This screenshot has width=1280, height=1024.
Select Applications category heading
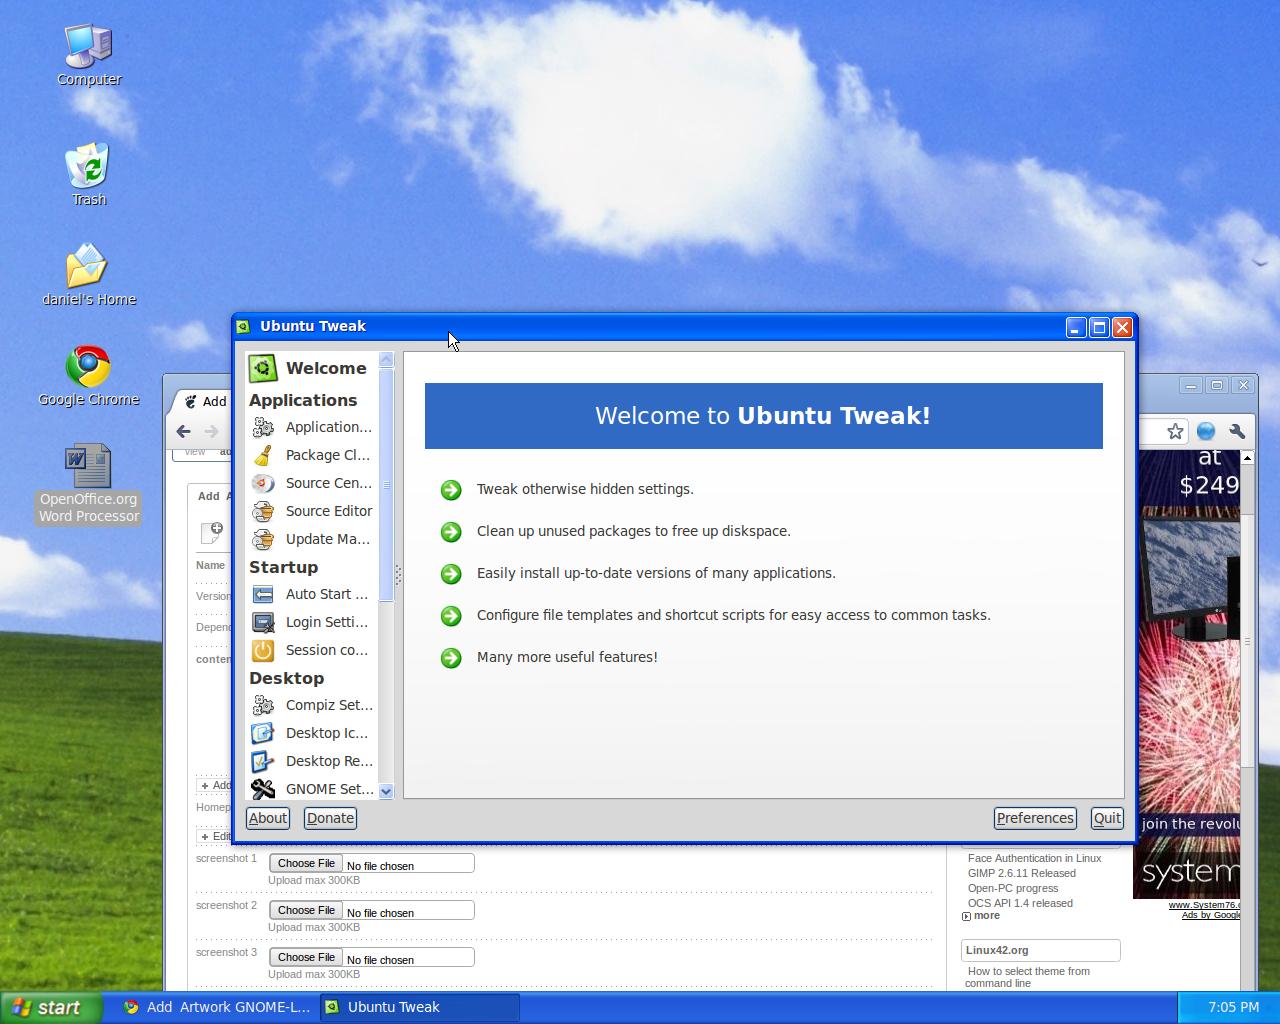tap(303, 400)
